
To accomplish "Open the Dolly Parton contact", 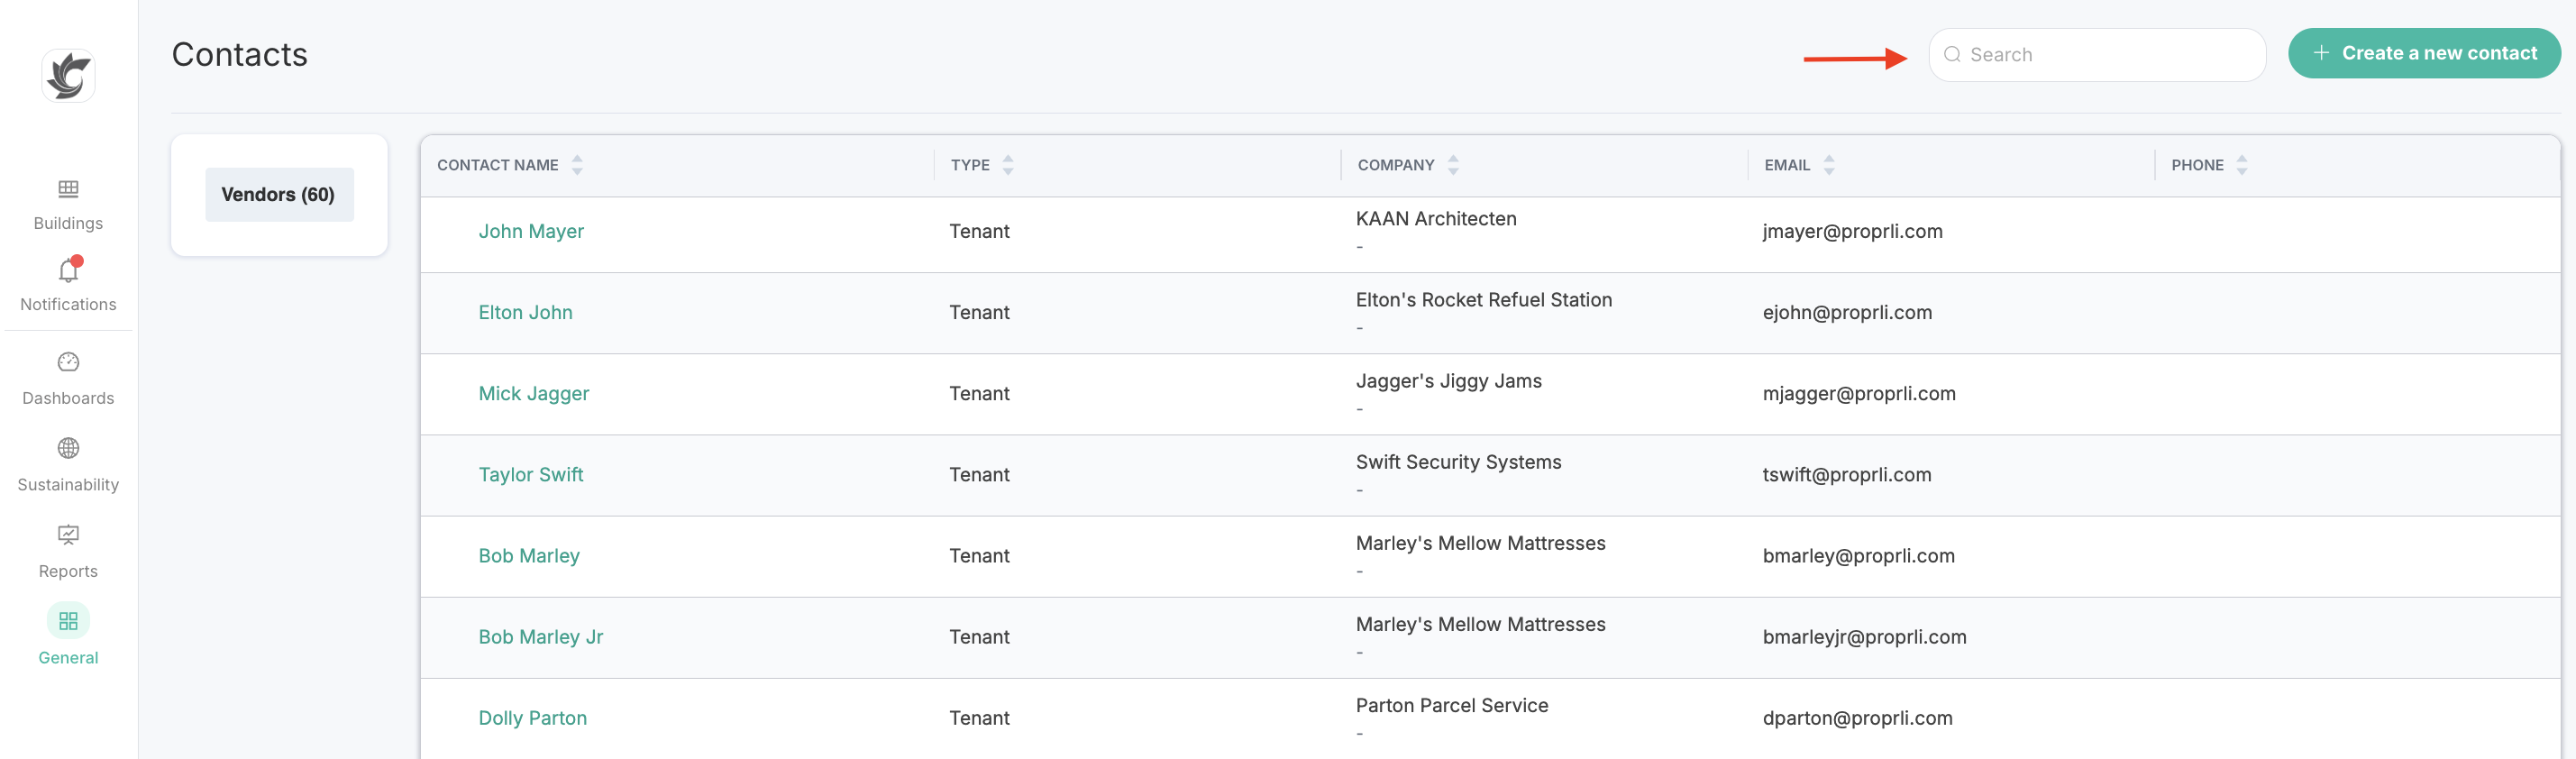I will pyautogui.click(x=533, y=718).
